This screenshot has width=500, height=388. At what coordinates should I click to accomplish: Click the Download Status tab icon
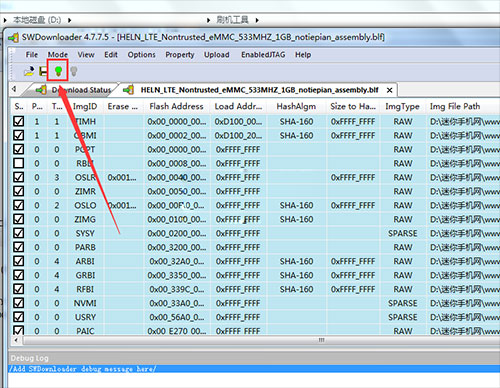pos(41,90)
